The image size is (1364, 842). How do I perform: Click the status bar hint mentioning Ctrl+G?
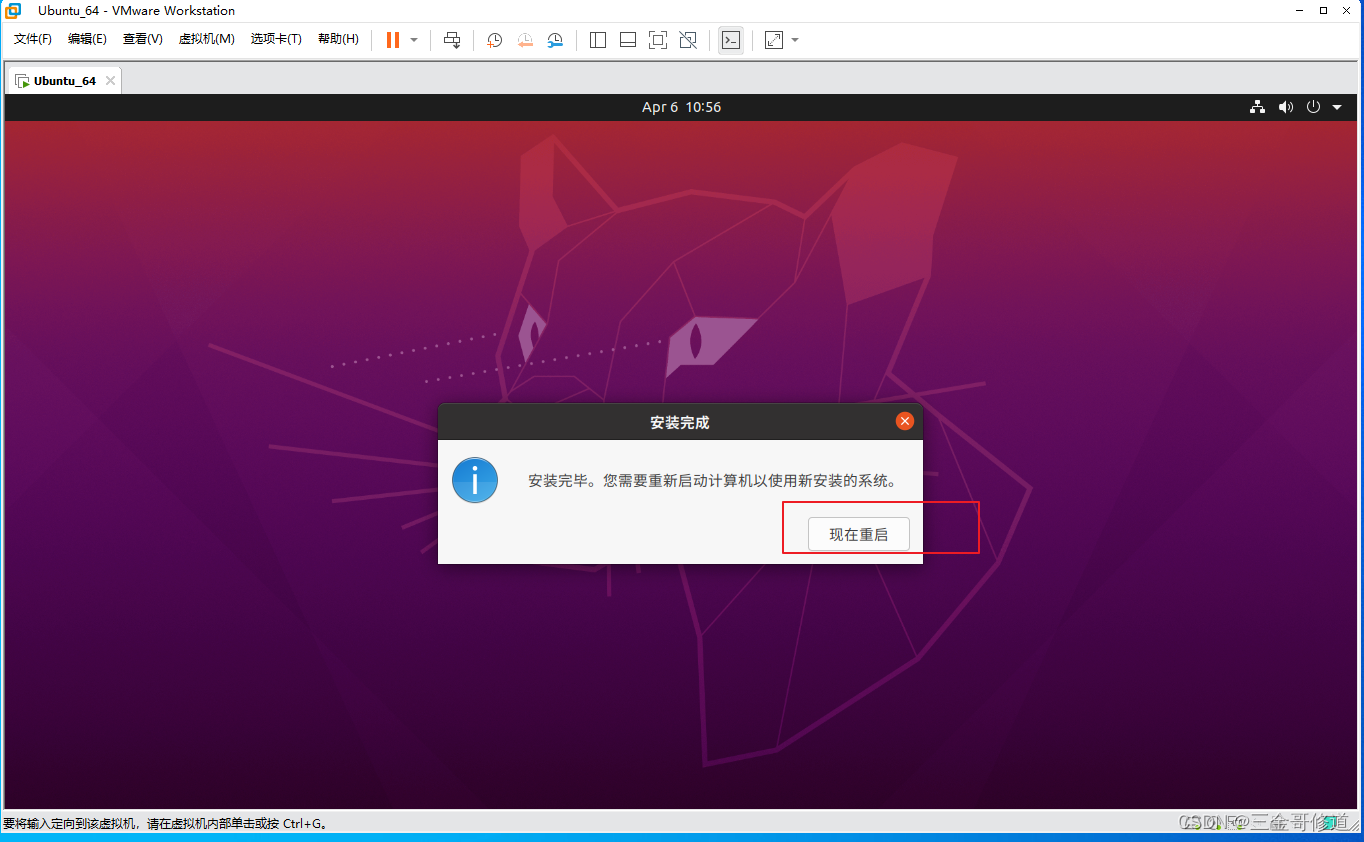point(166,824)
